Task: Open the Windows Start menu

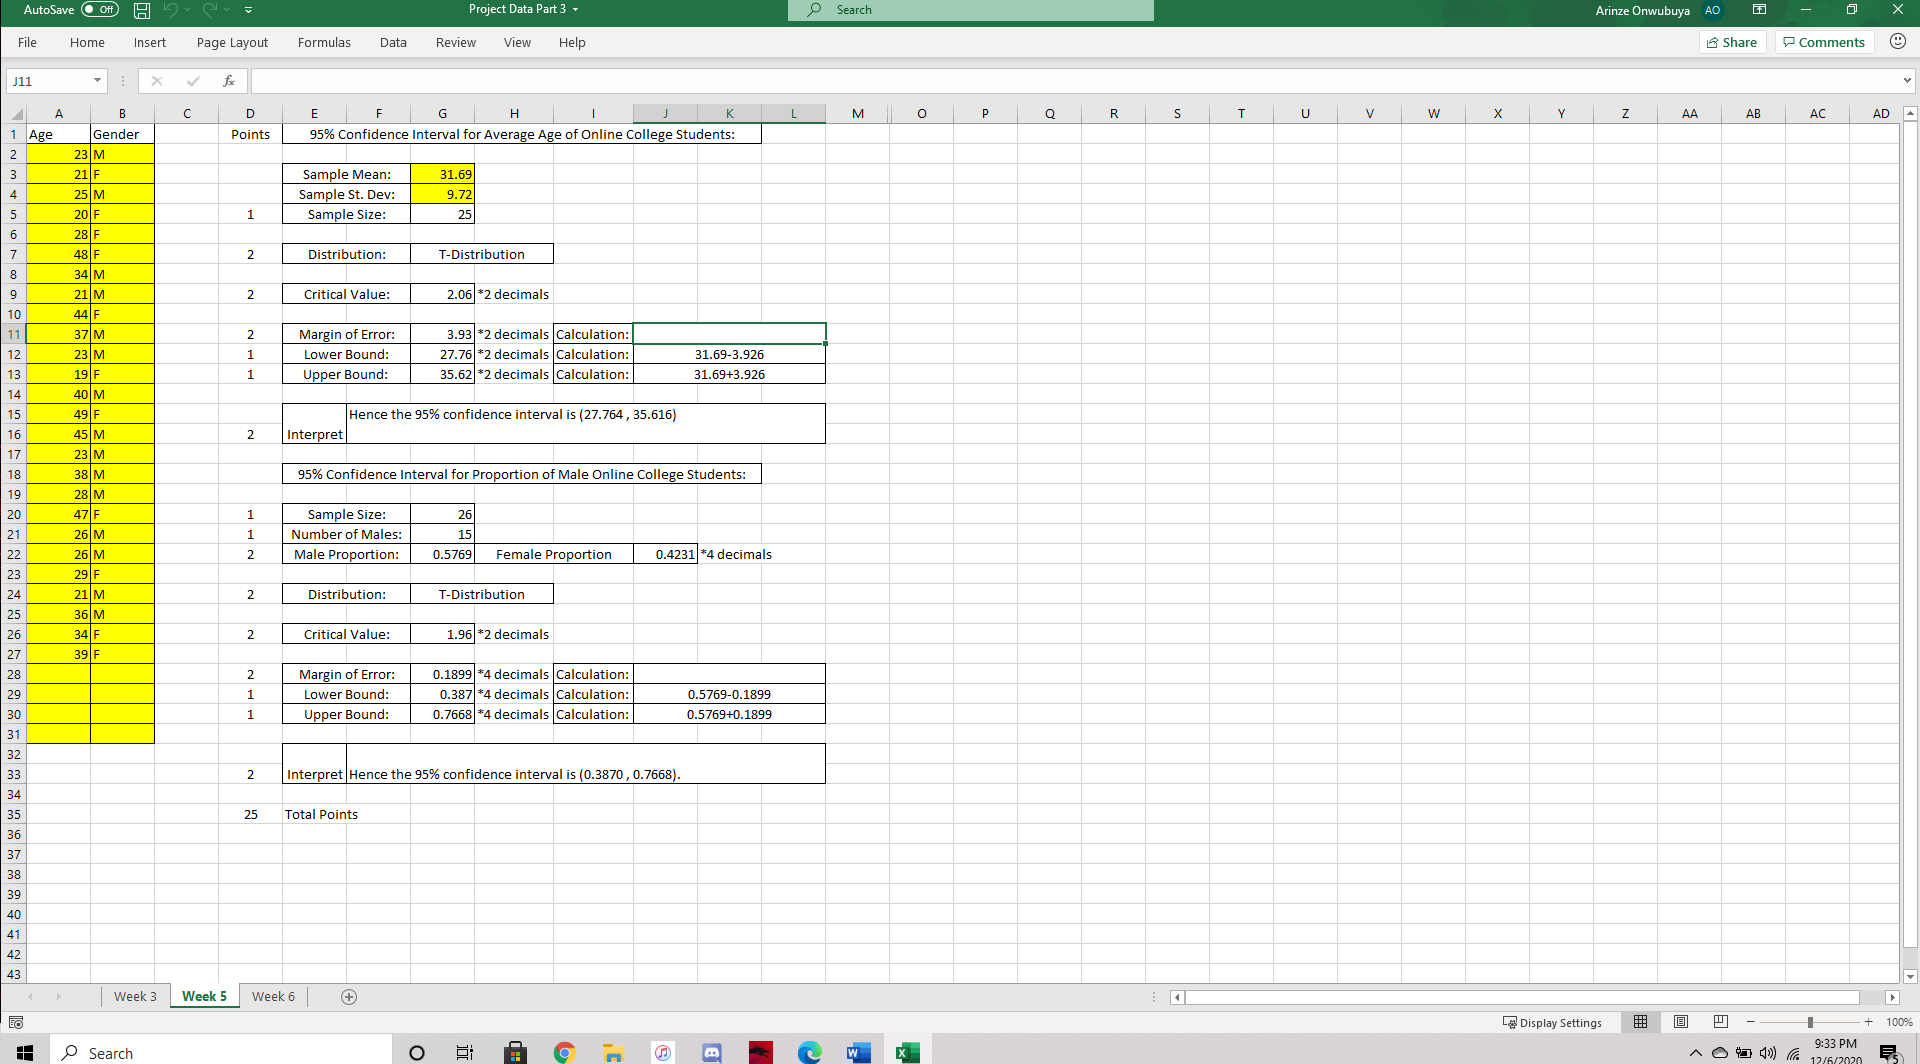Action: (x=25, y=1052)
